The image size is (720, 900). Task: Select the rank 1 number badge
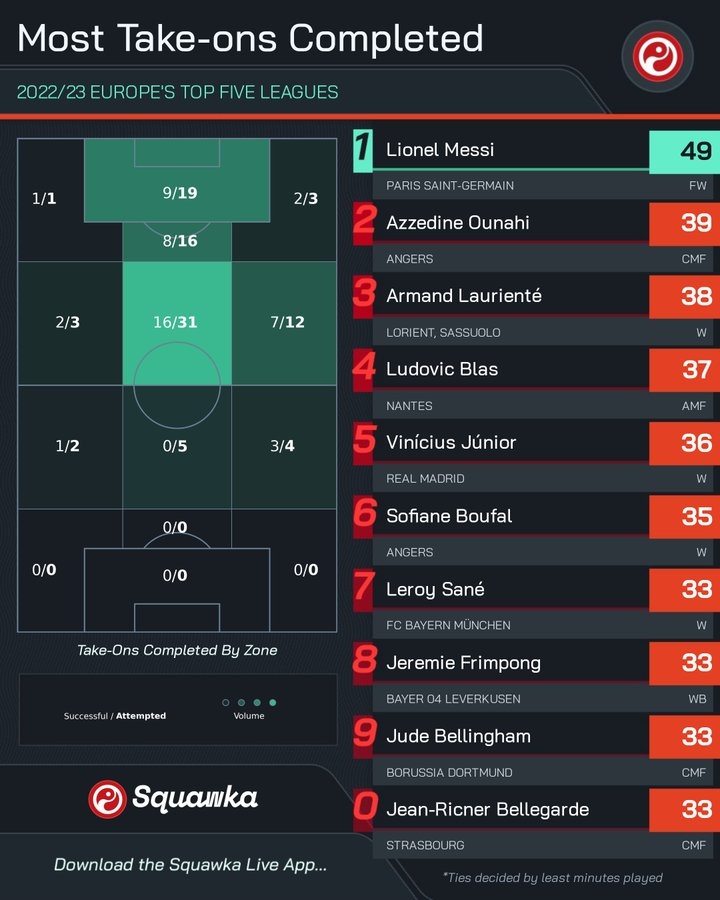363,150
